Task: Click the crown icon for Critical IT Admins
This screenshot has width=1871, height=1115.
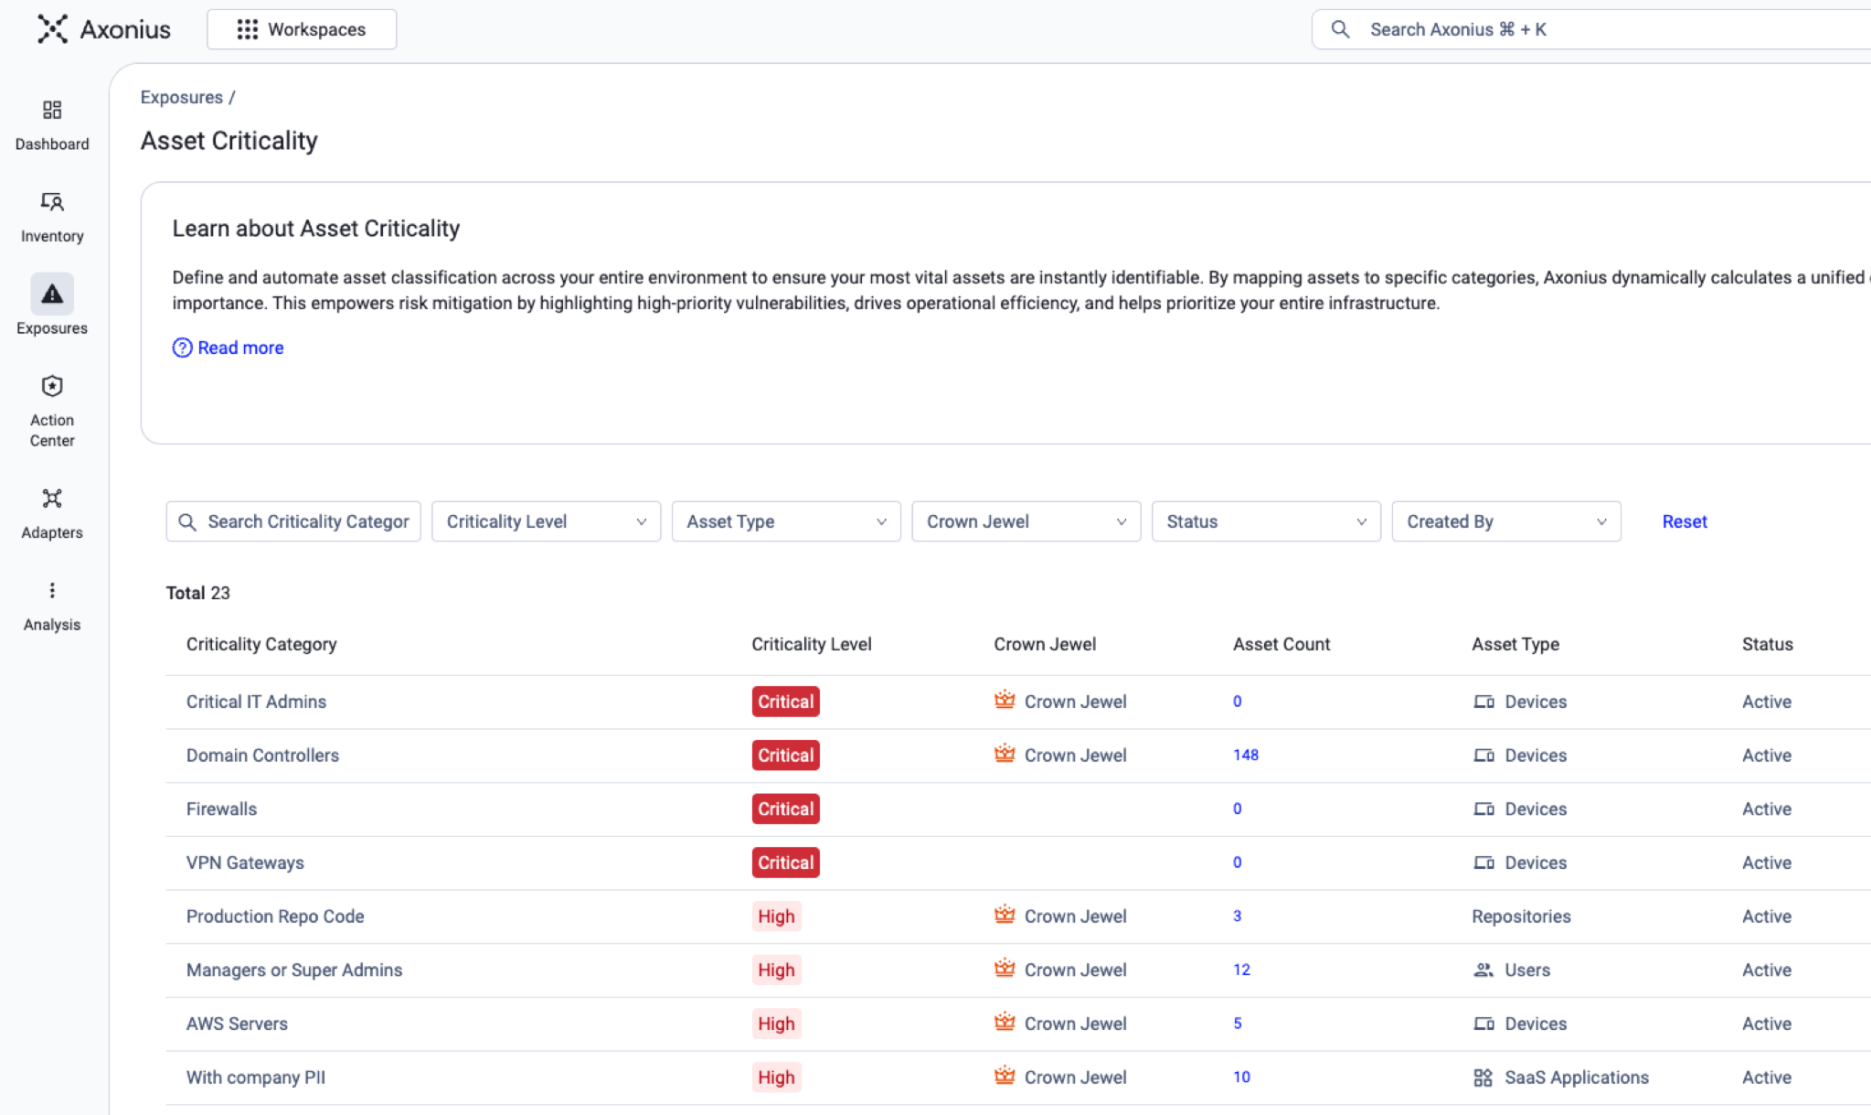Action: (1005, 700)
